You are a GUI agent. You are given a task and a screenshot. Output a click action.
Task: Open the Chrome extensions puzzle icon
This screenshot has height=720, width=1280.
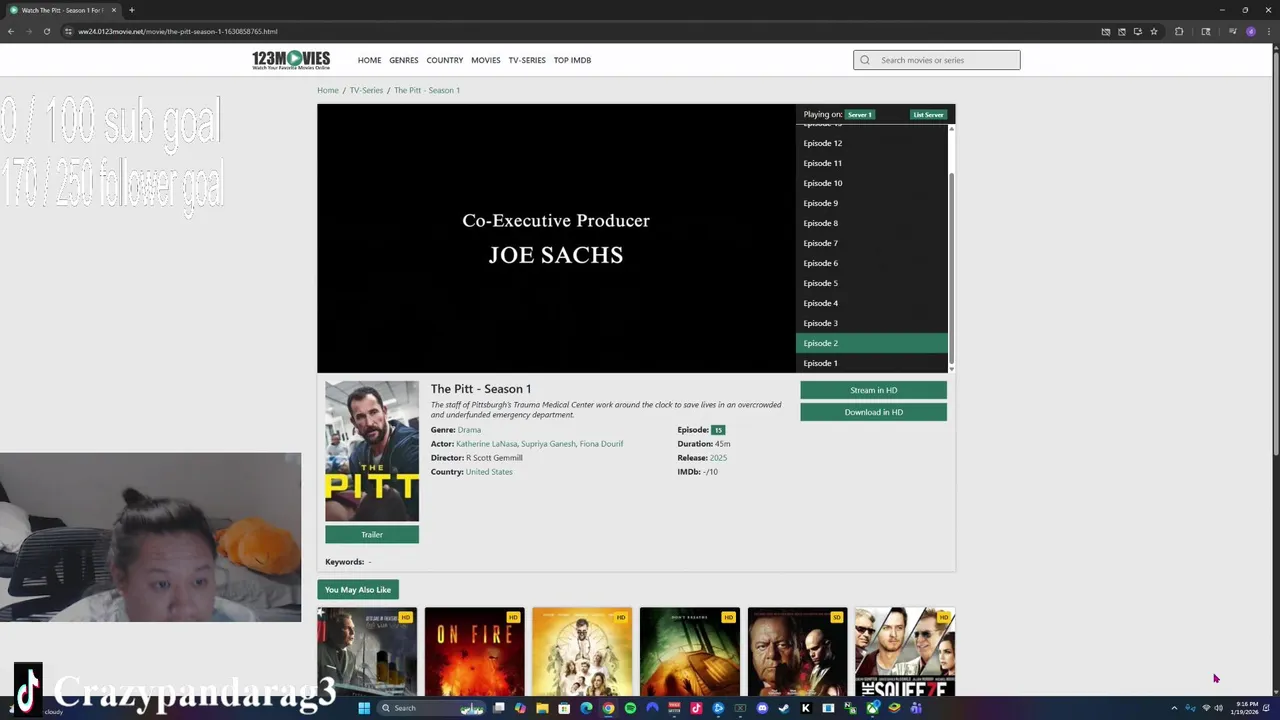[1179, 31]
